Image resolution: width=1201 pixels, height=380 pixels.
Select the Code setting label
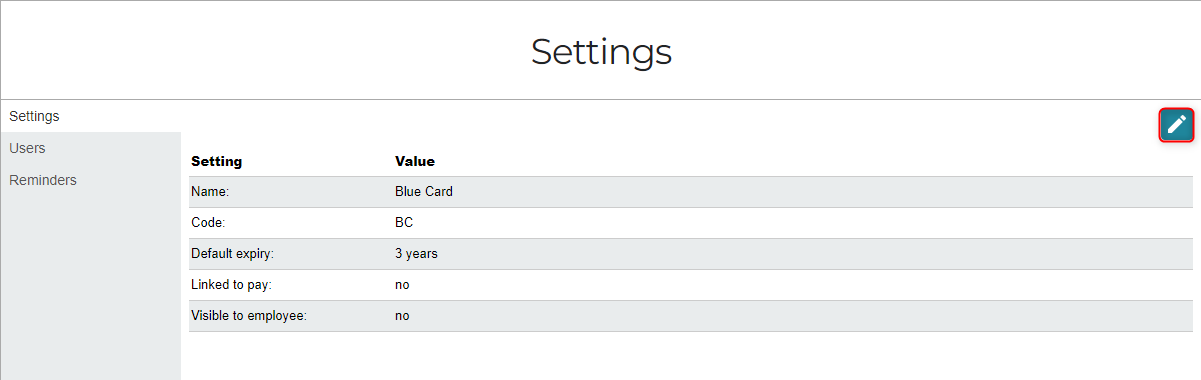[208, 223]
